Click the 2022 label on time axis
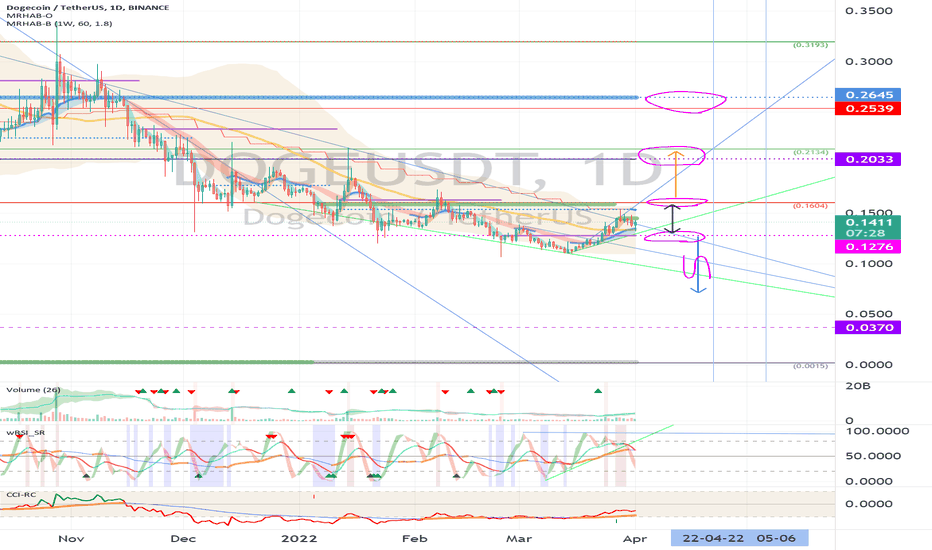Viewport: 932px width, 550px height. tap(299, 539)
